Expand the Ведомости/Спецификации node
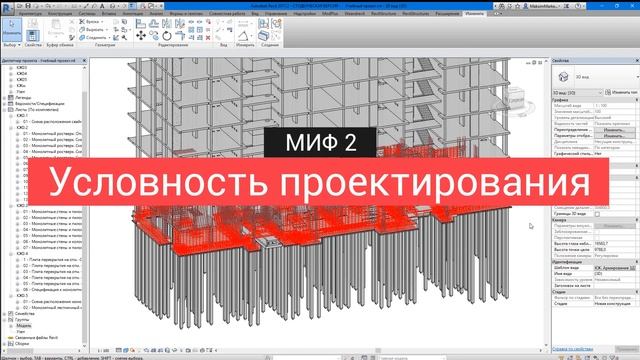This screenshot has height=360, width=640. point(4,104)
